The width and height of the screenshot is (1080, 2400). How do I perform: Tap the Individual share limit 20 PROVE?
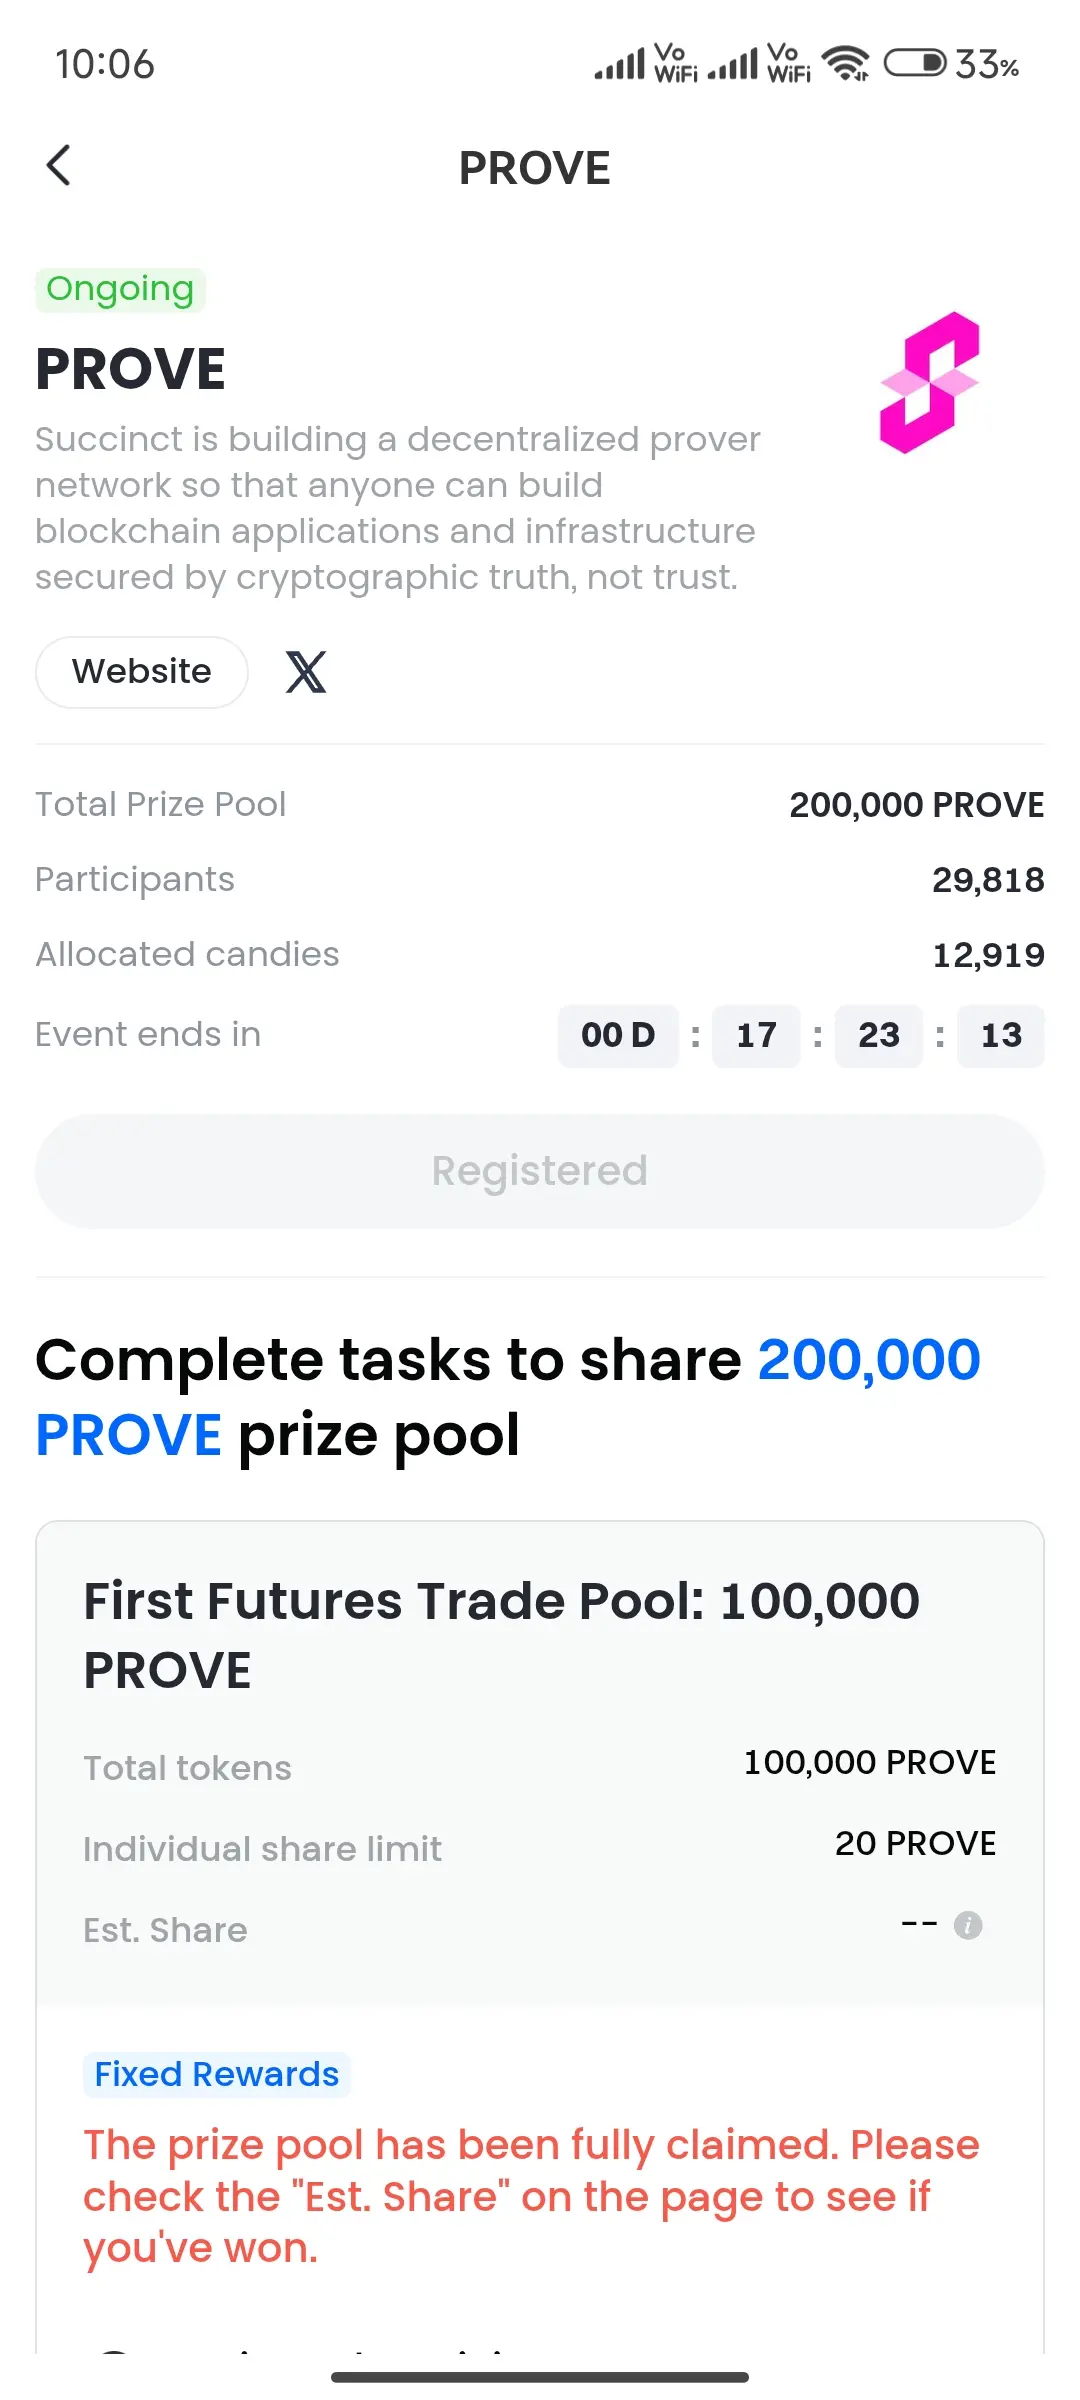pos(915,1843)
